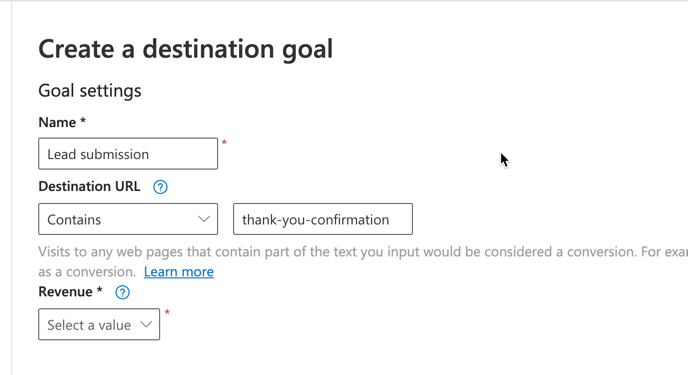This screenshot has width=688, height=375.
Task: Follow the 'Learn more' link
Action: 179,272
